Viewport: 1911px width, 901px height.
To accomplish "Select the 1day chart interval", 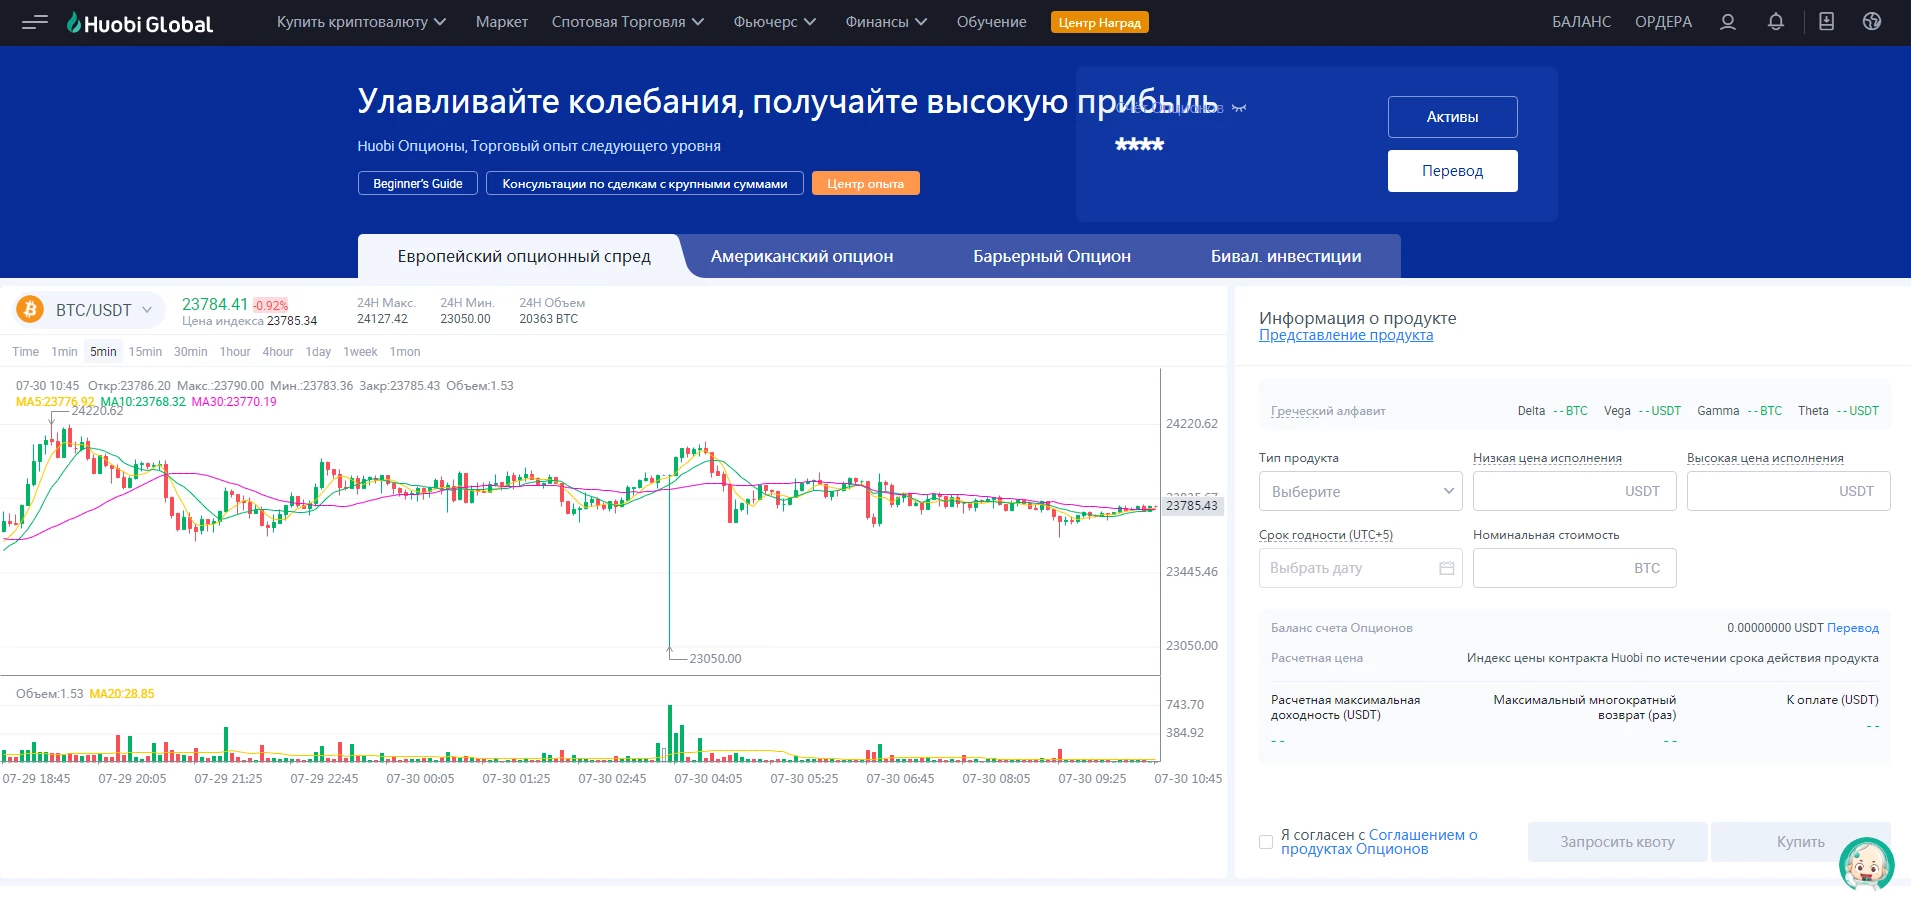I will tap(318, 352).
